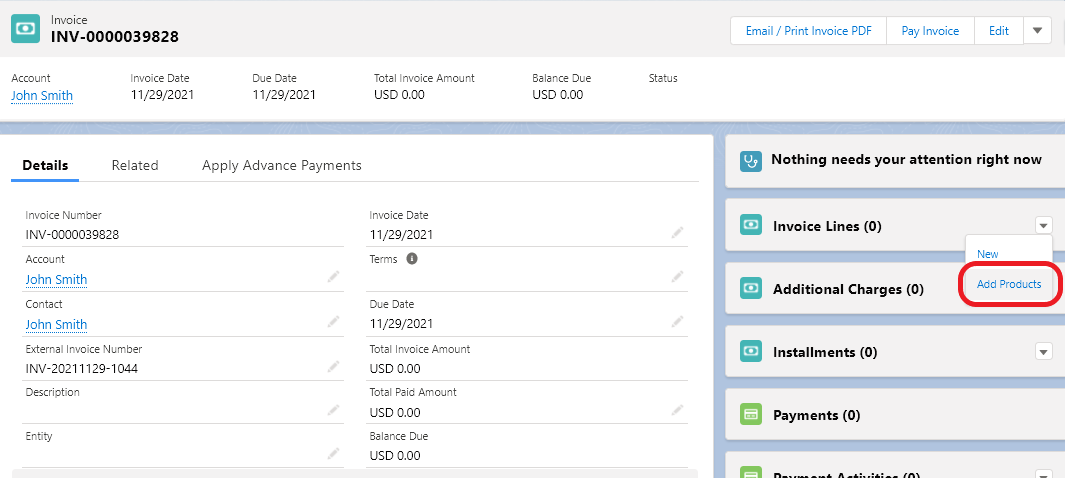Click the Pay Invoice button

[x=930, y=31]
